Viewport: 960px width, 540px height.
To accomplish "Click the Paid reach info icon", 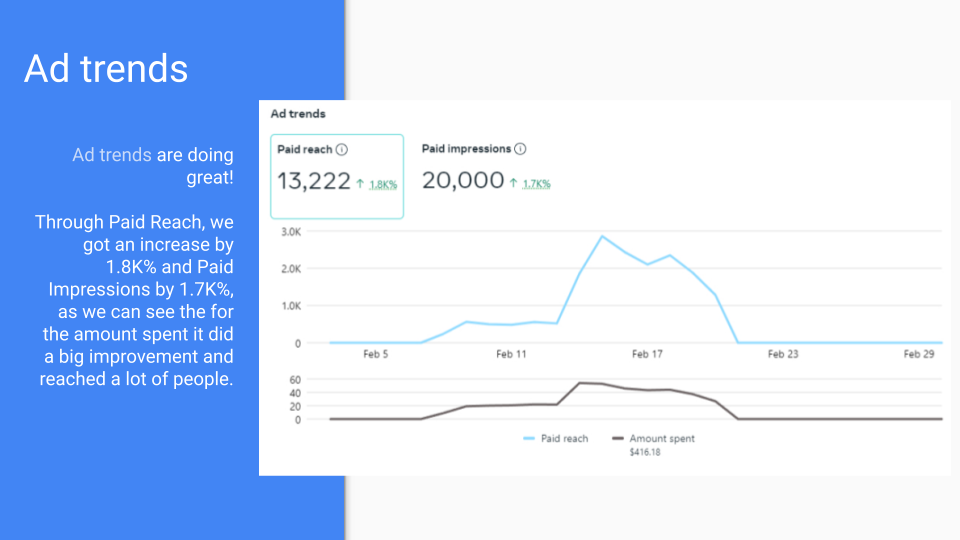I will point(342,149).
